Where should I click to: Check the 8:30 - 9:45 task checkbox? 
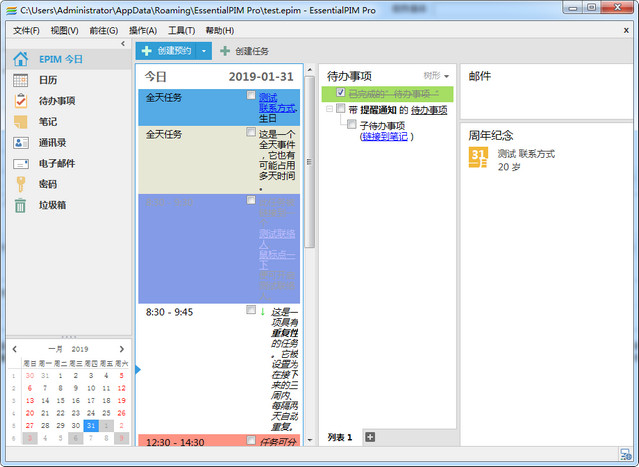pyautogui.click(x=251, y=311)
